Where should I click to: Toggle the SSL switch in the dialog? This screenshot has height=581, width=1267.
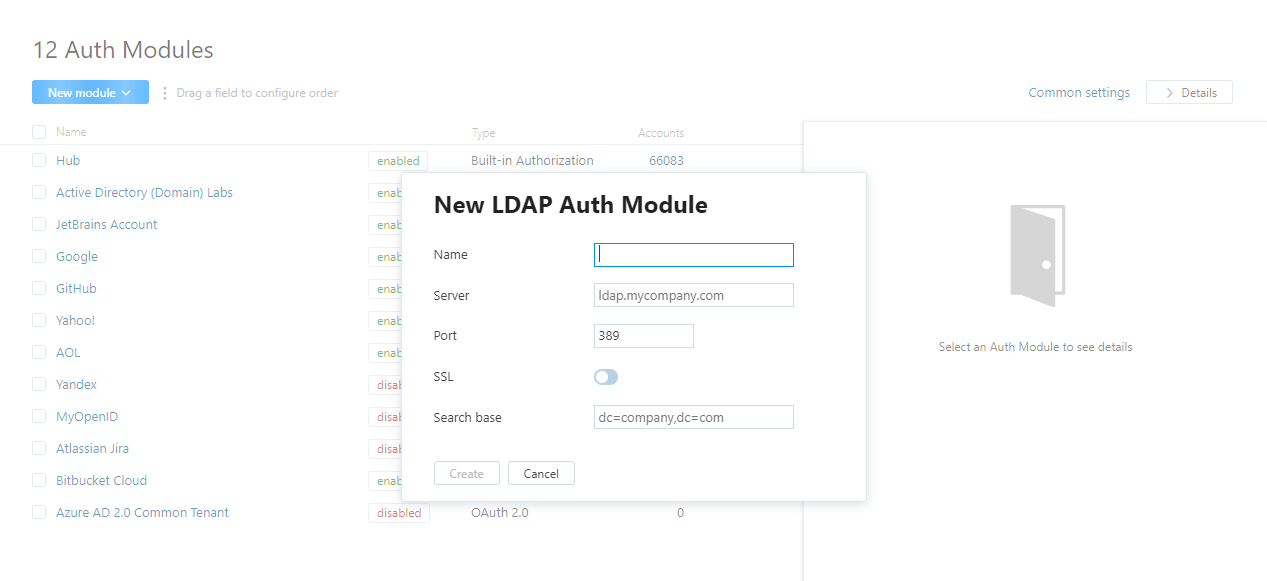coord(605,377)
